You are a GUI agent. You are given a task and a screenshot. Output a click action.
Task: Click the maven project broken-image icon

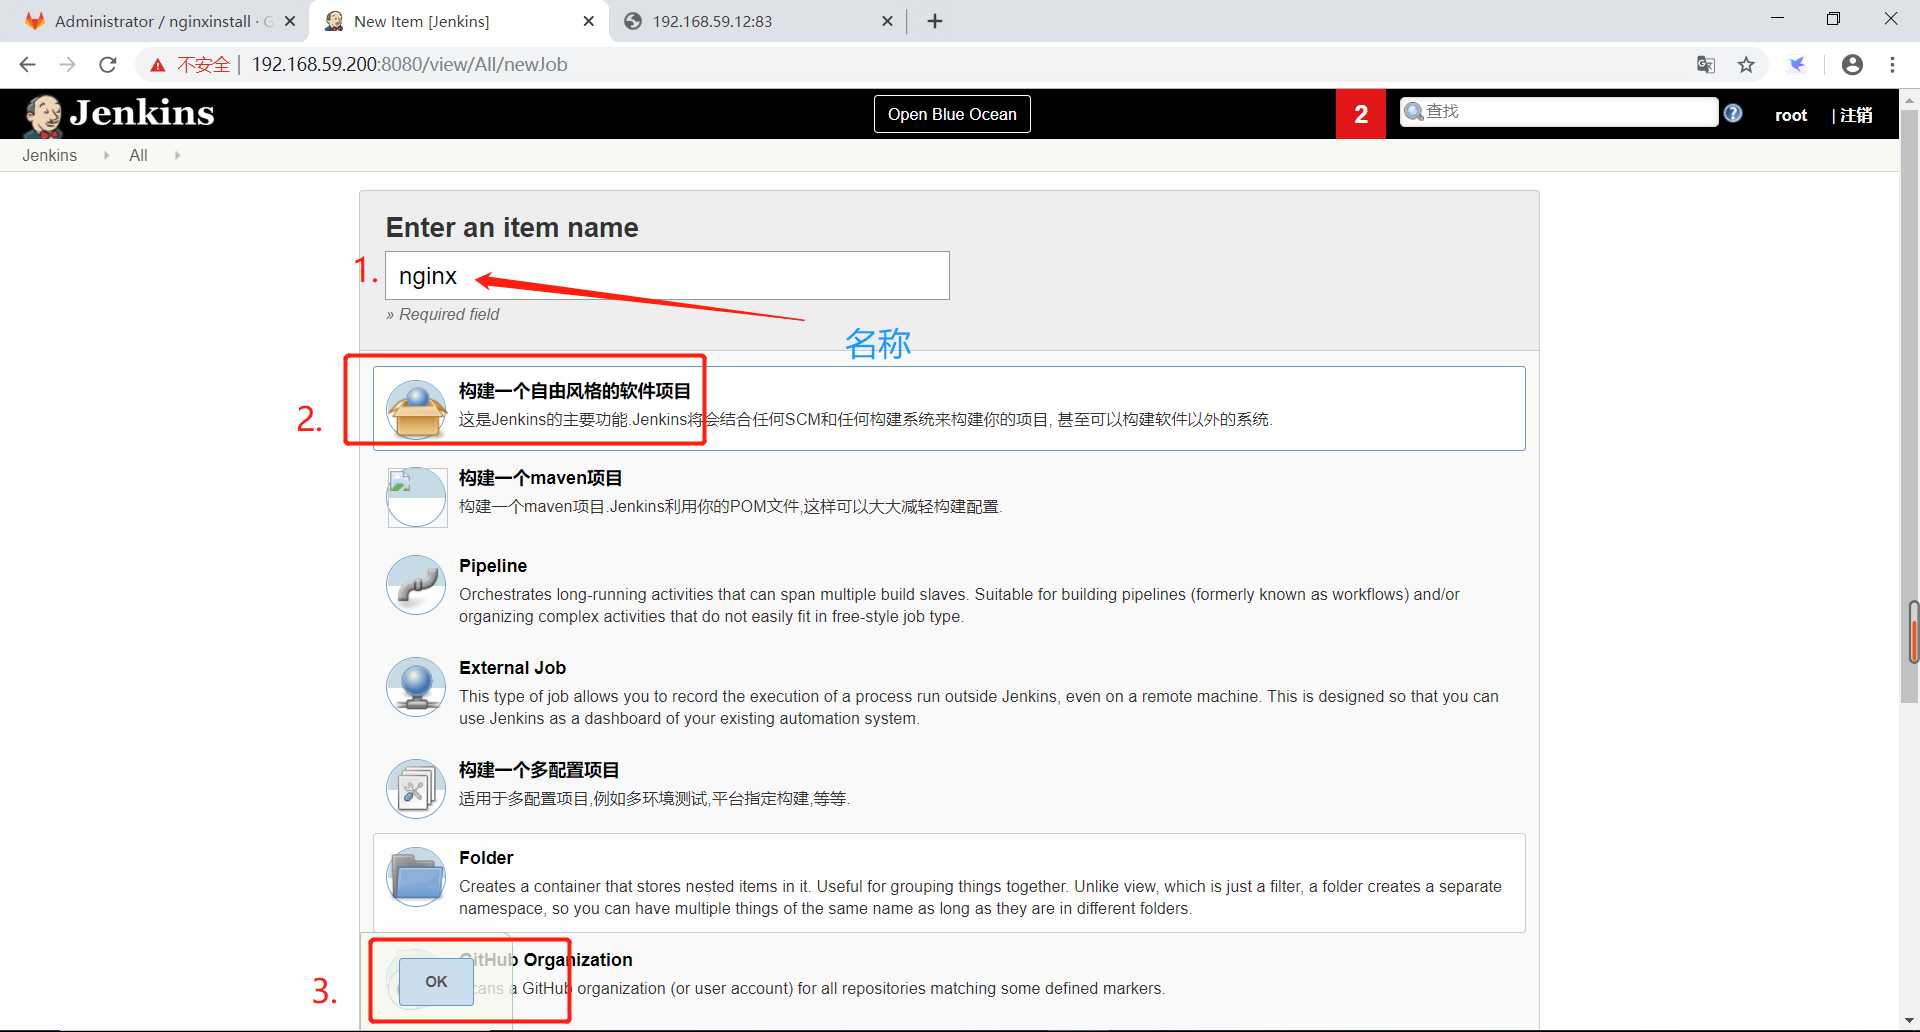pyautogui.click(x=416, y=497)
